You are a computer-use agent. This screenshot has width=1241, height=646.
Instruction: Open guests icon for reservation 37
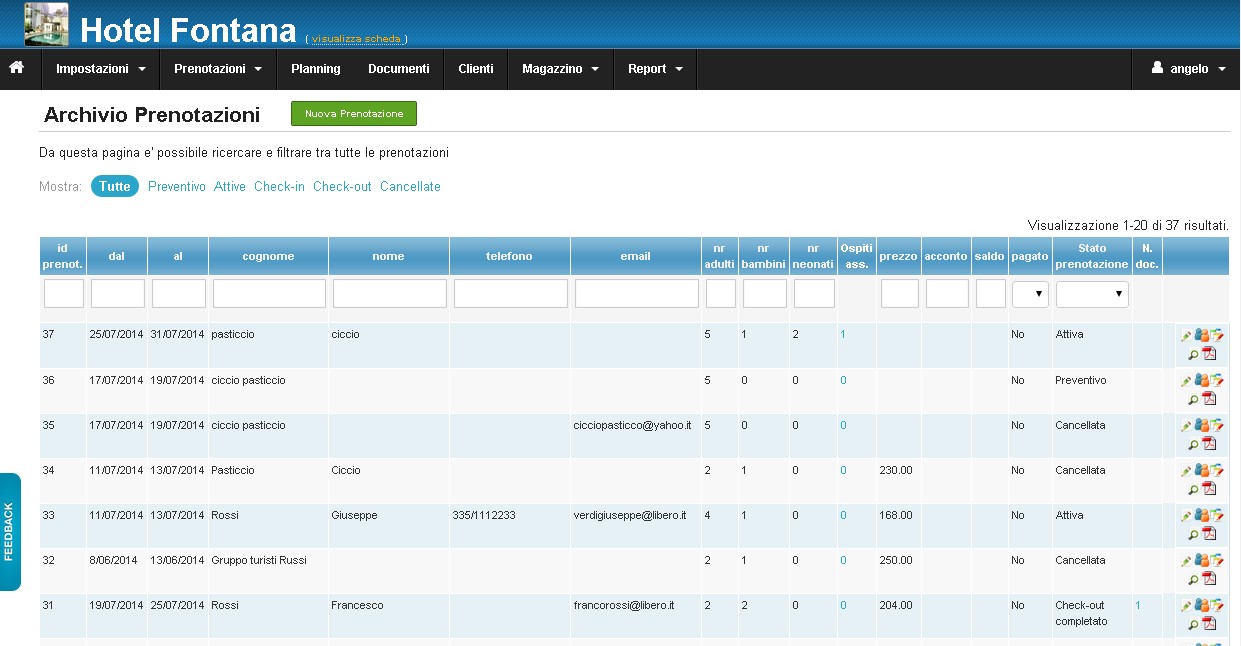pos(1201,336)
